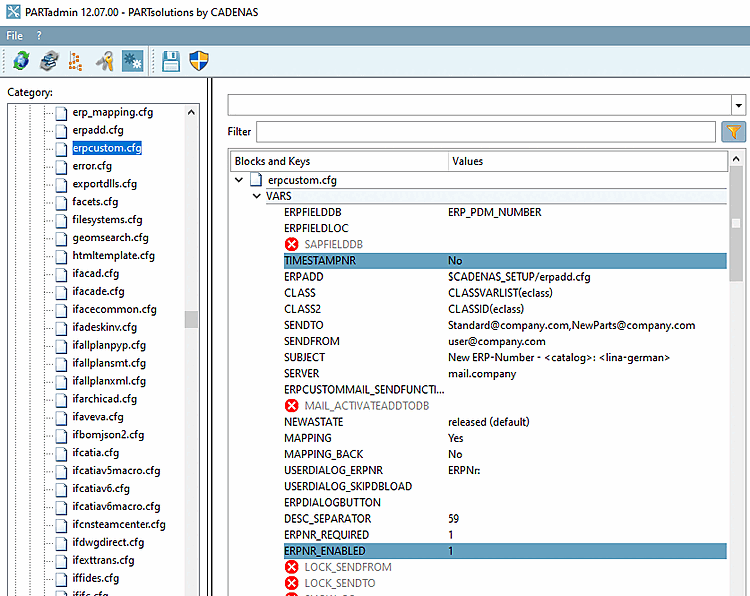The width and height of the screenshot is (750, 596).
Task: Click the admin shield icon
Action: tap(199, 61)
